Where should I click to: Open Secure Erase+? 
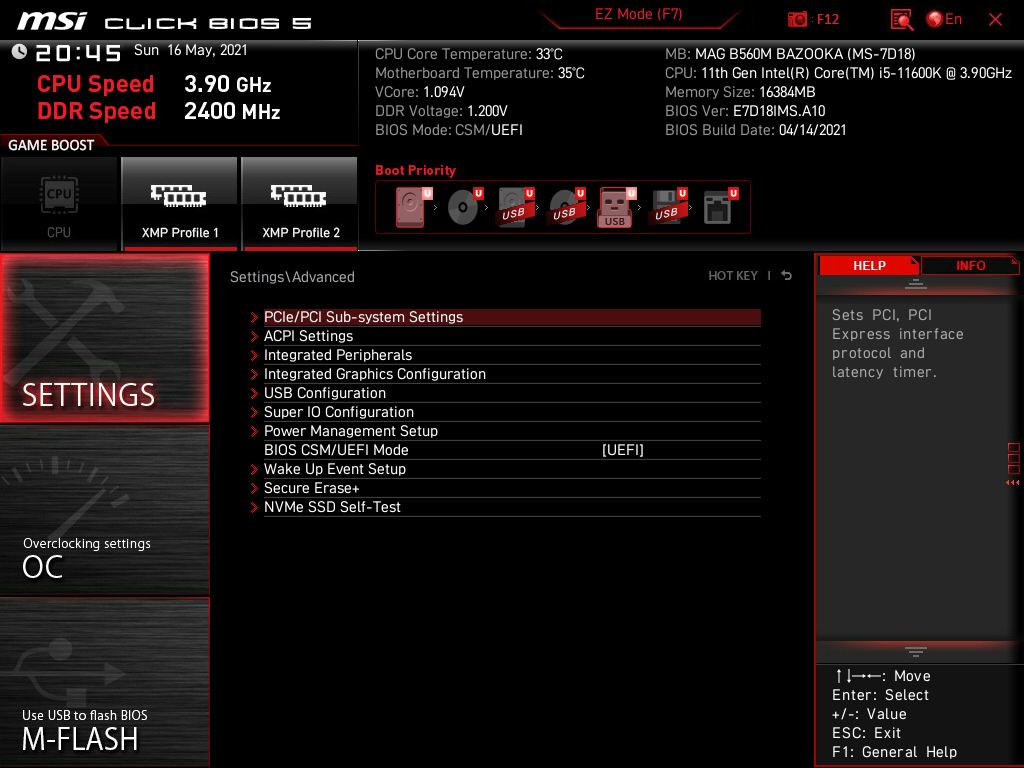(512, 487)
